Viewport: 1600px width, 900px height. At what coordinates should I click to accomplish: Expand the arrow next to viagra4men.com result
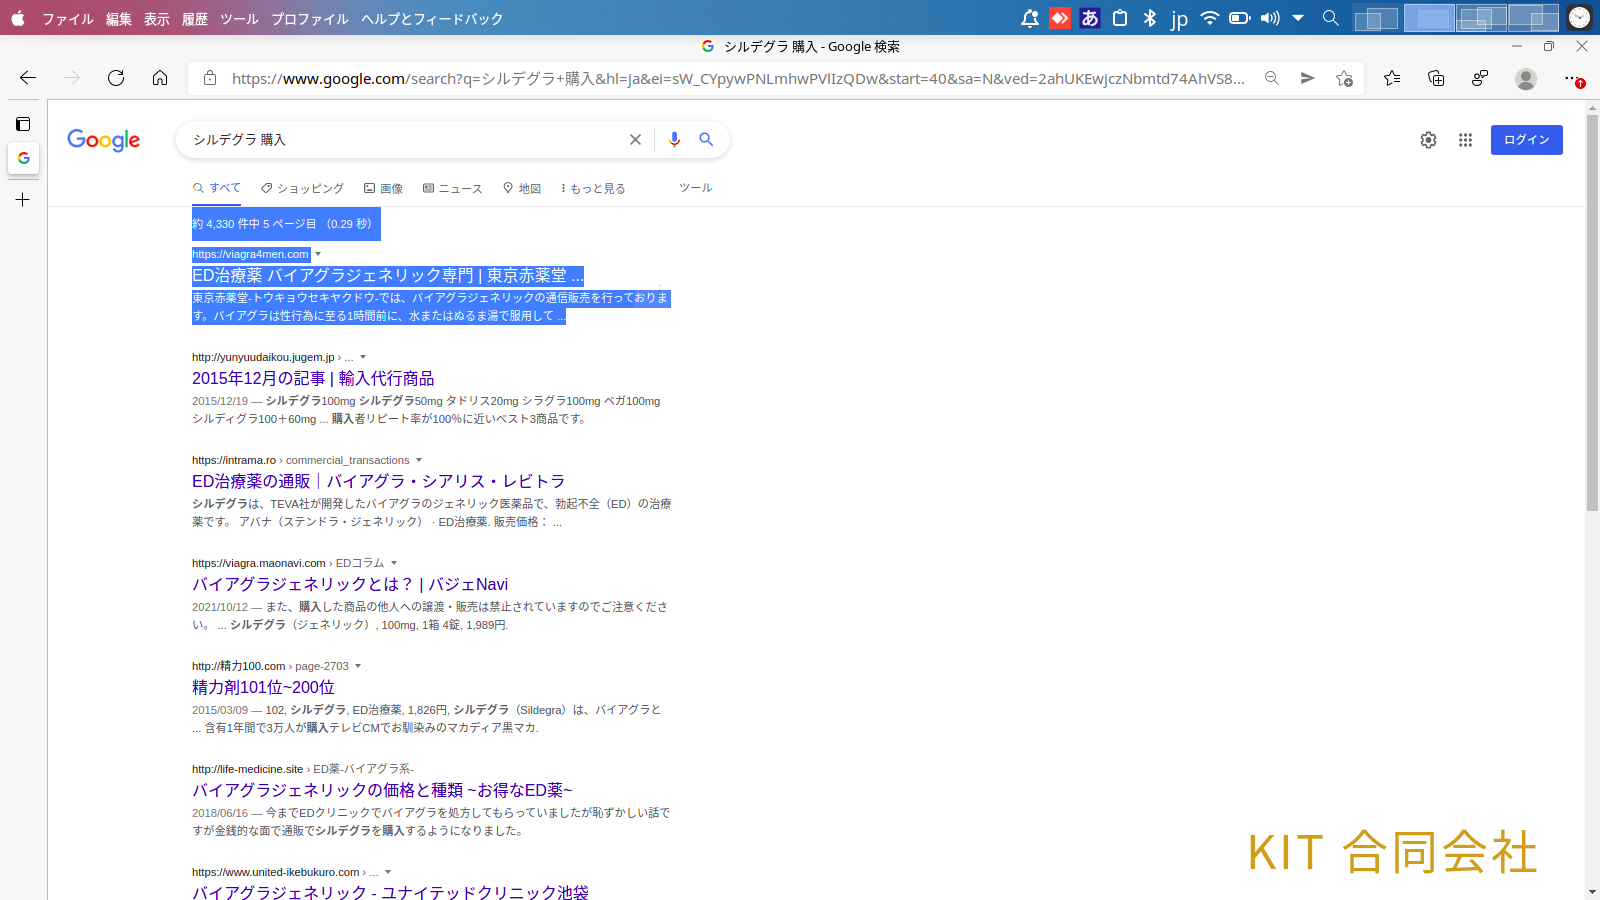pyautogui.click(x=318, y=254)
